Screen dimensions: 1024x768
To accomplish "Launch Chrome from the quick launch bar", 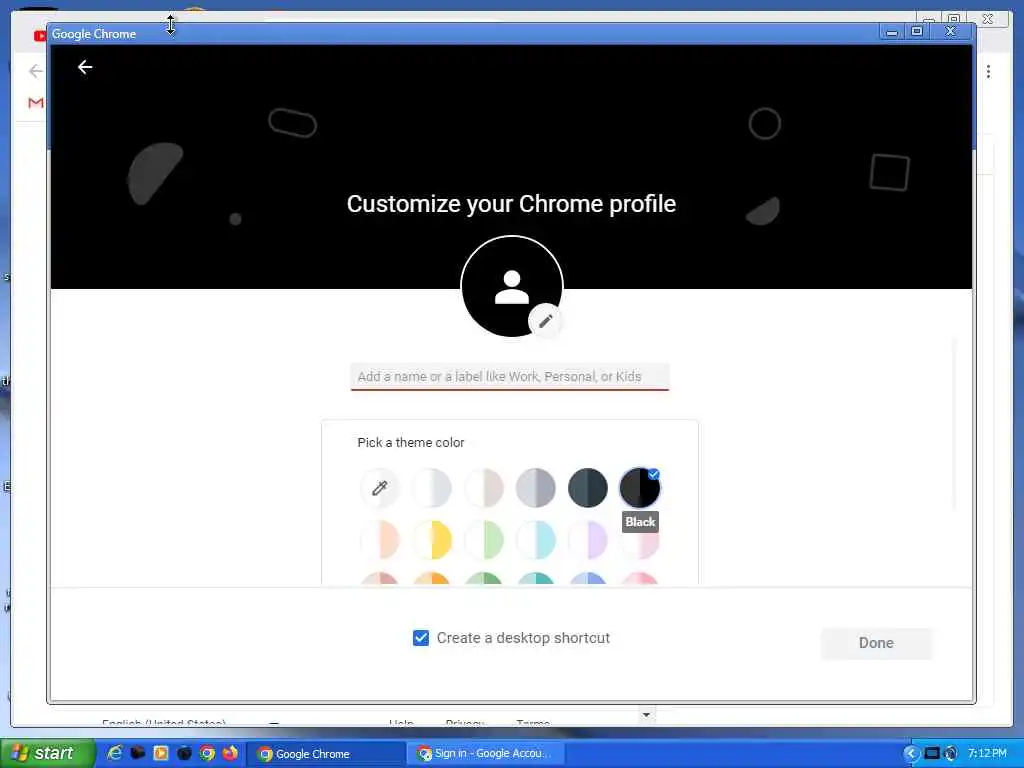I will [x=207, y=753].
